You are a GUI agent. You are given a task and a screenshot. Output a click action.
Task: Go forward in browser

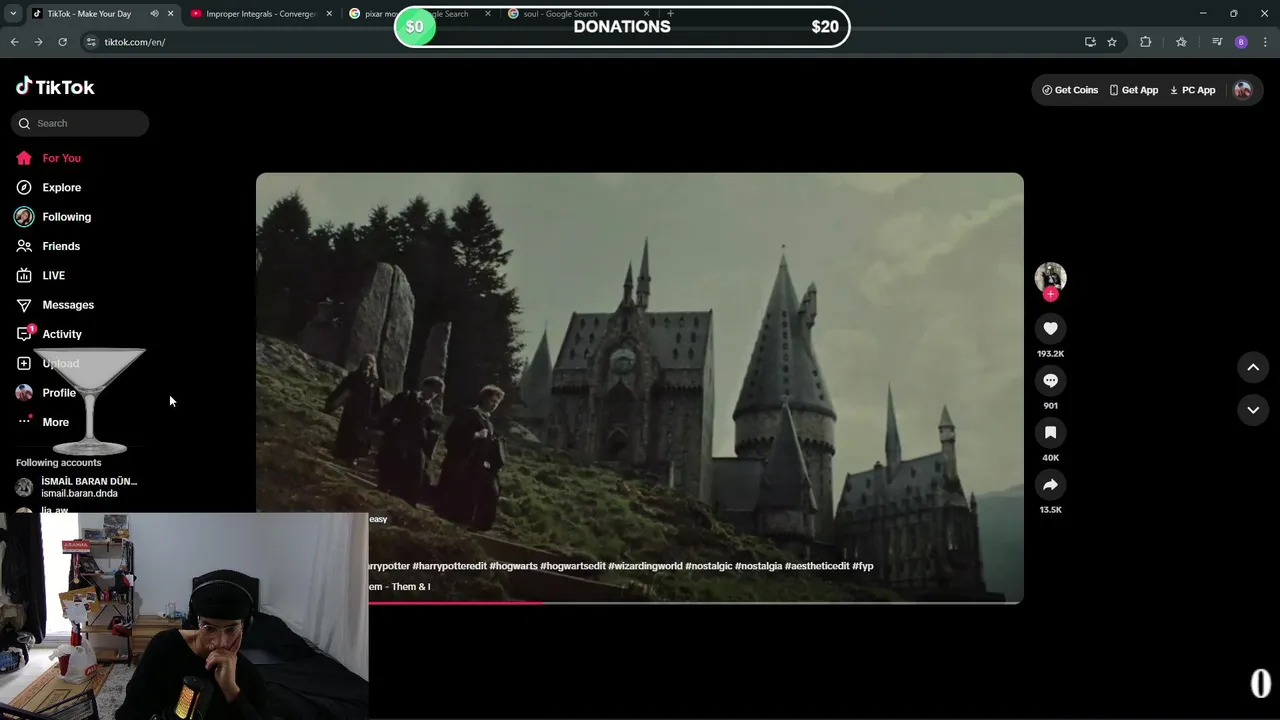coord(38,42)
